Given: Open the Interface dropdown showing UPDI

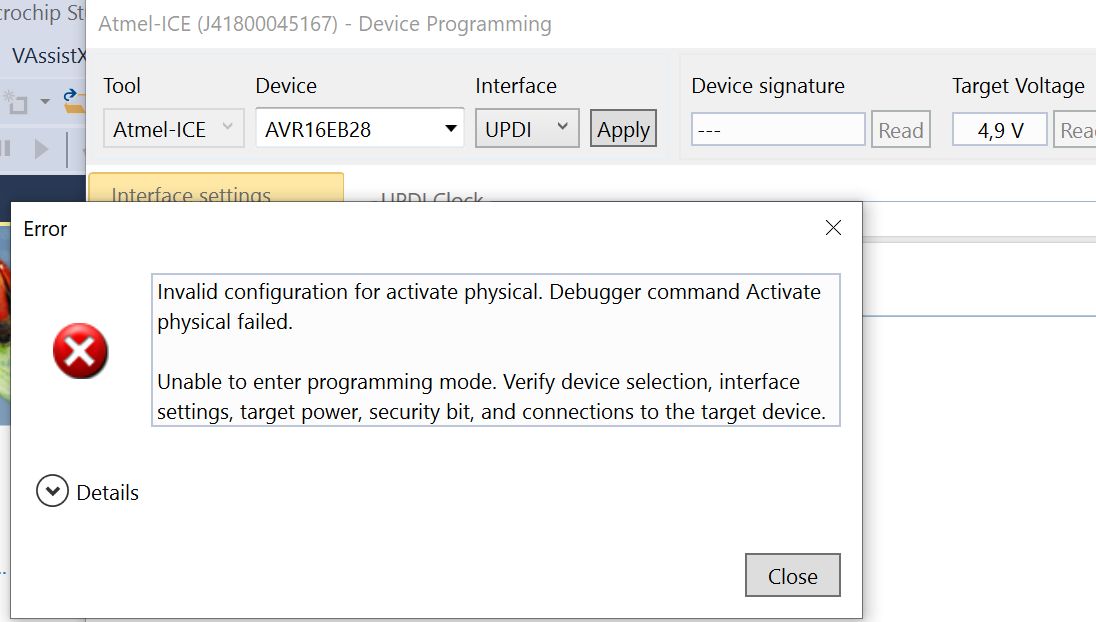Looking at the screenshot, I should tap(527, 129).
